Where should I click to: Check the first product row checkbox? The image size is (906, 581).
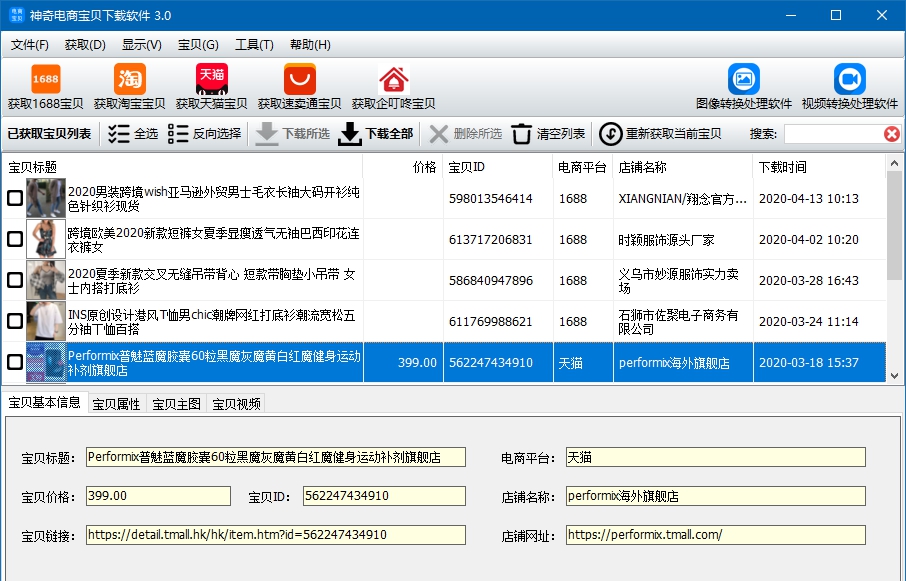(x=13, y=196)
